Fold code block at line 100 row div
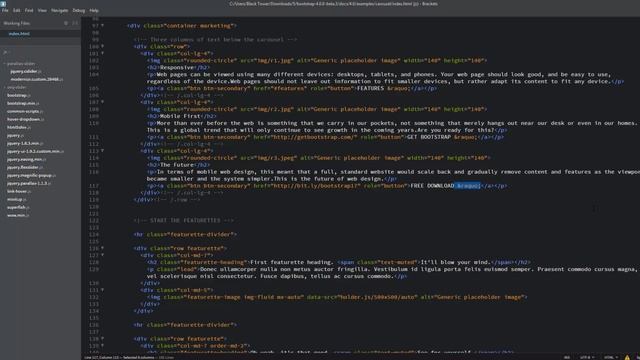The image size is (640, 360). pyautogui.click(x=102, y=47)
